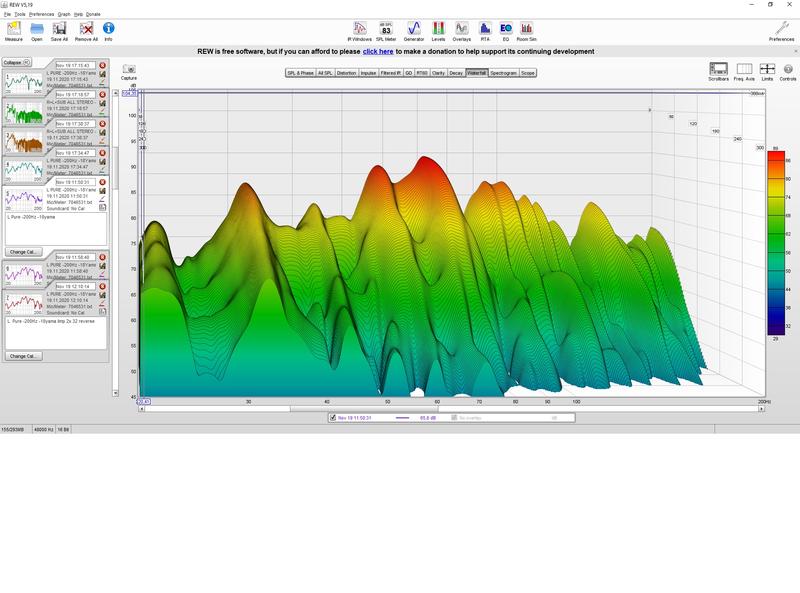Click the Capture graph camera icon
Image resolution: width=800 pixels, height=593 pixels.
(x=128, y=70)
